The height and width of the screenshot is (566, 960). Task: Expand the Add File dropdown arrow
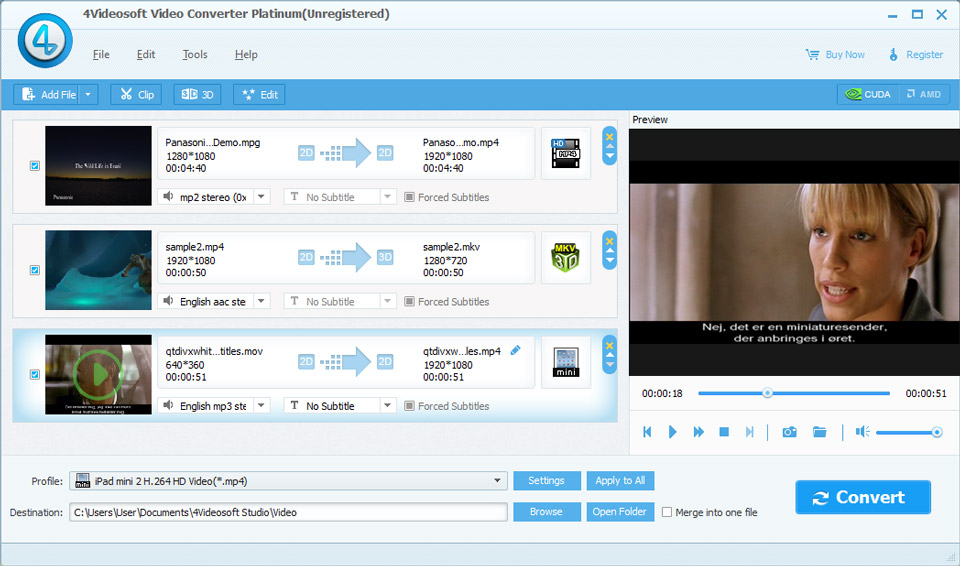[x=88, y=94]
